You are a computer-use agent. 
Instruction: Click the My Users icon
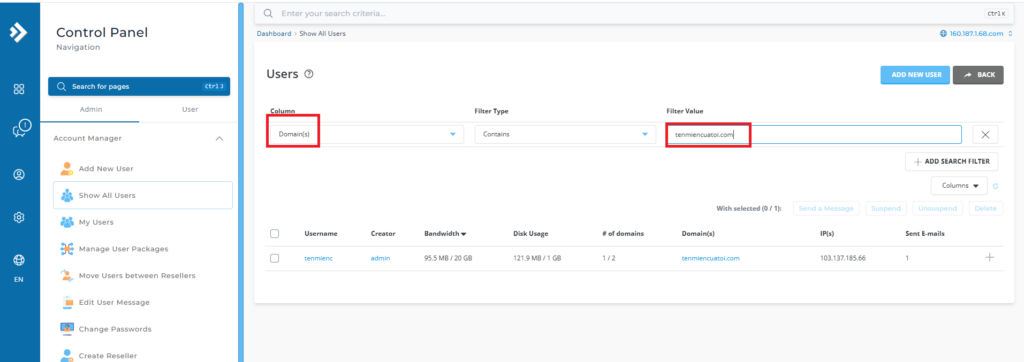pos(67,222)
